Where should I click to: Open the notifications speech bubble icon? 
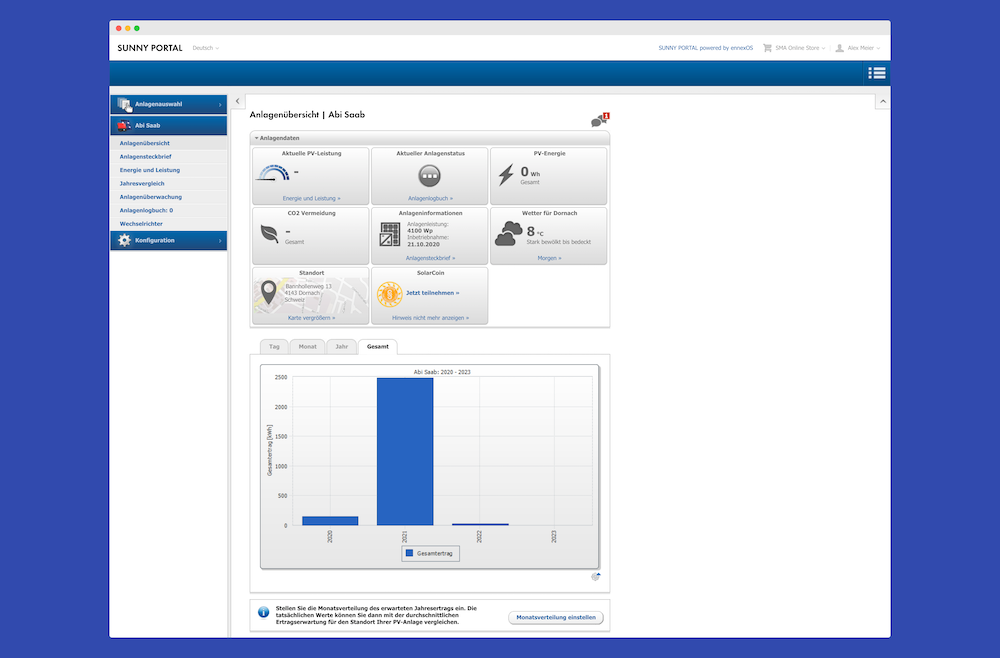(x=599, y=121)
